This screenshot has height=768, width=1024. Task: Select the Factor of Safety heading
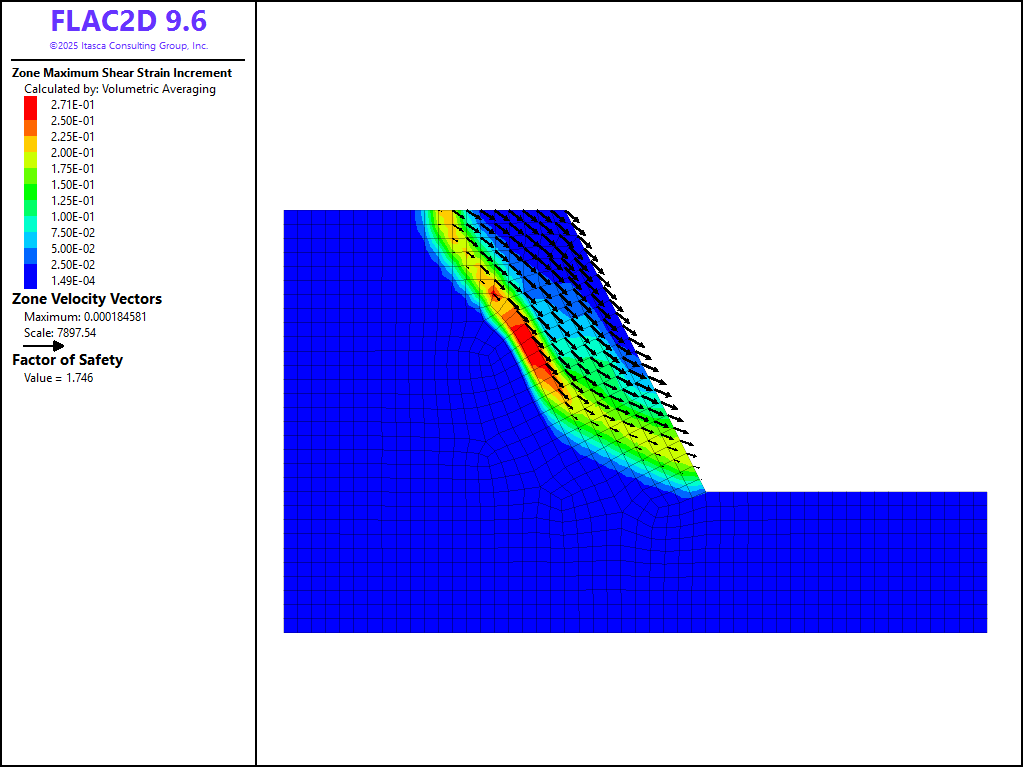point(67,360)
